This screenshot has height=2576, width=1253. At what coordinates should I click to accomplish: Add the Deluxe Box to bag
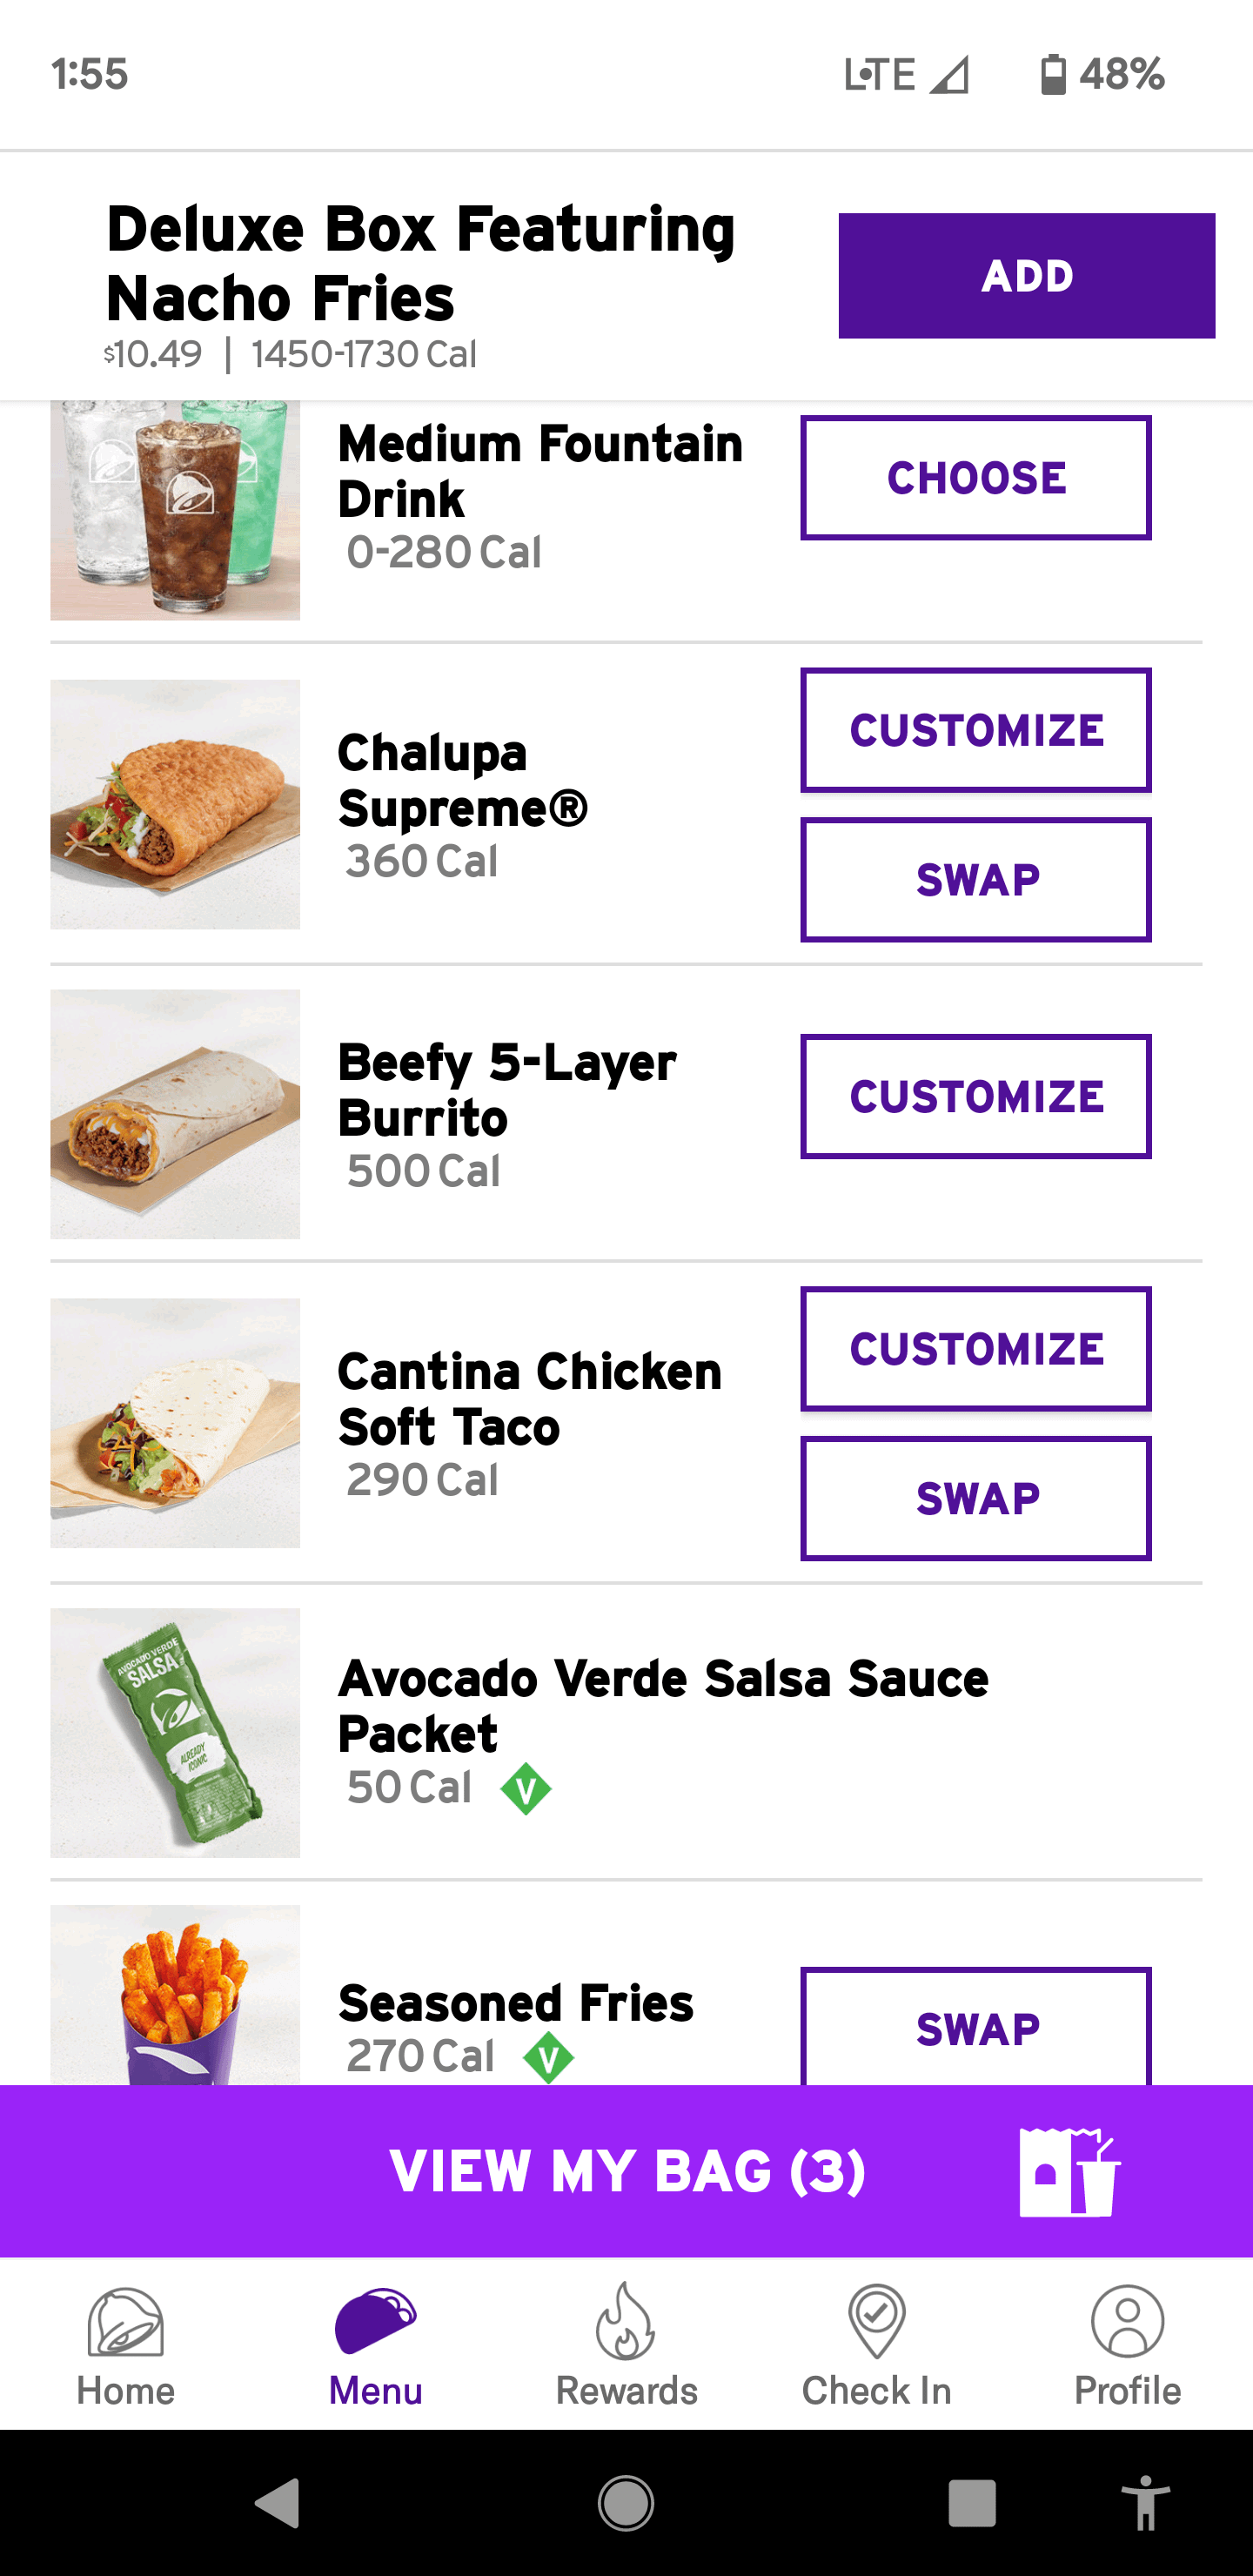[1026, 276]
